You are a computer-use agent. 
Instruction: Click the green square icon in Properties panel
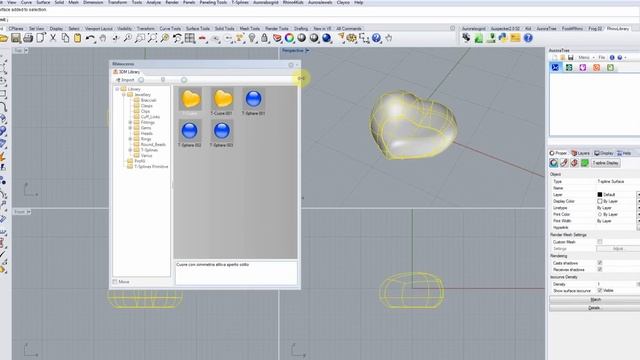point(585,163)
